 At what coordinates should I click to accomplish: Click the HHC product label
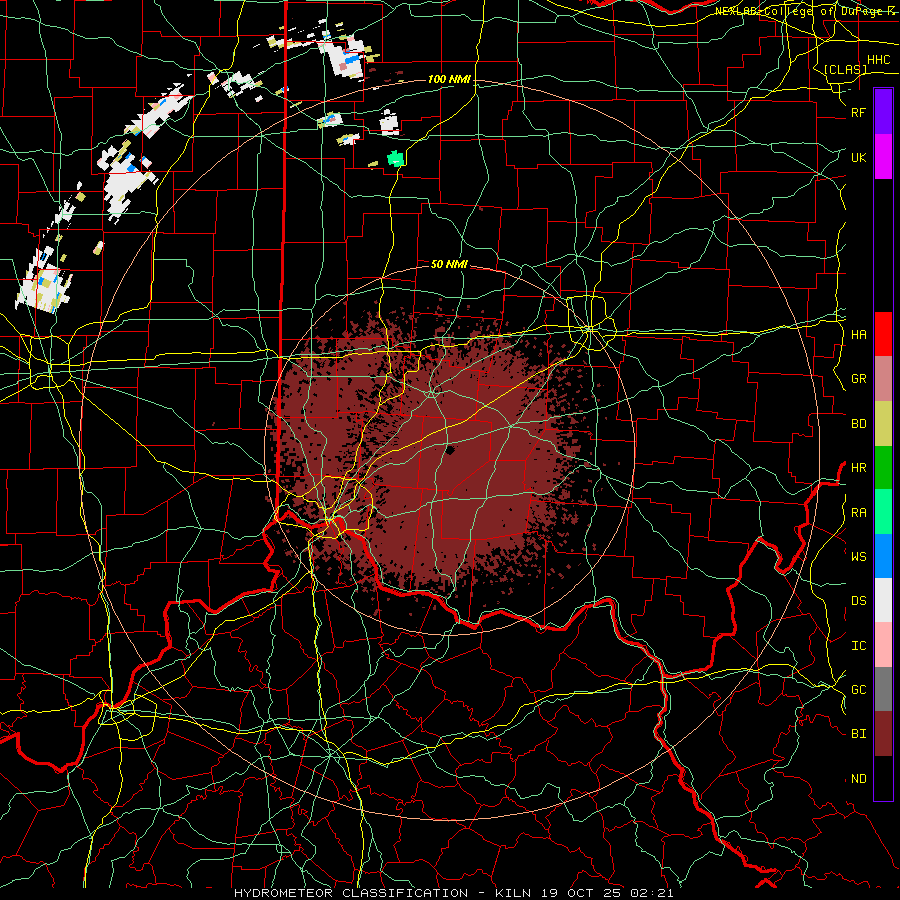click(878, 60)
